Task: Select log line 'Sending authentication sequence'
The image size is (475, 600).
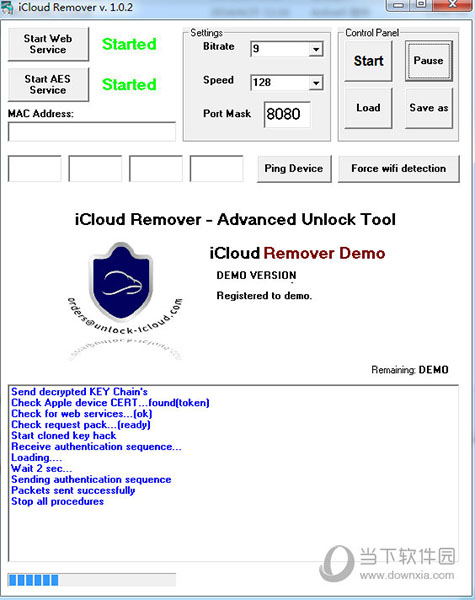Action: (x=91, y=480)
